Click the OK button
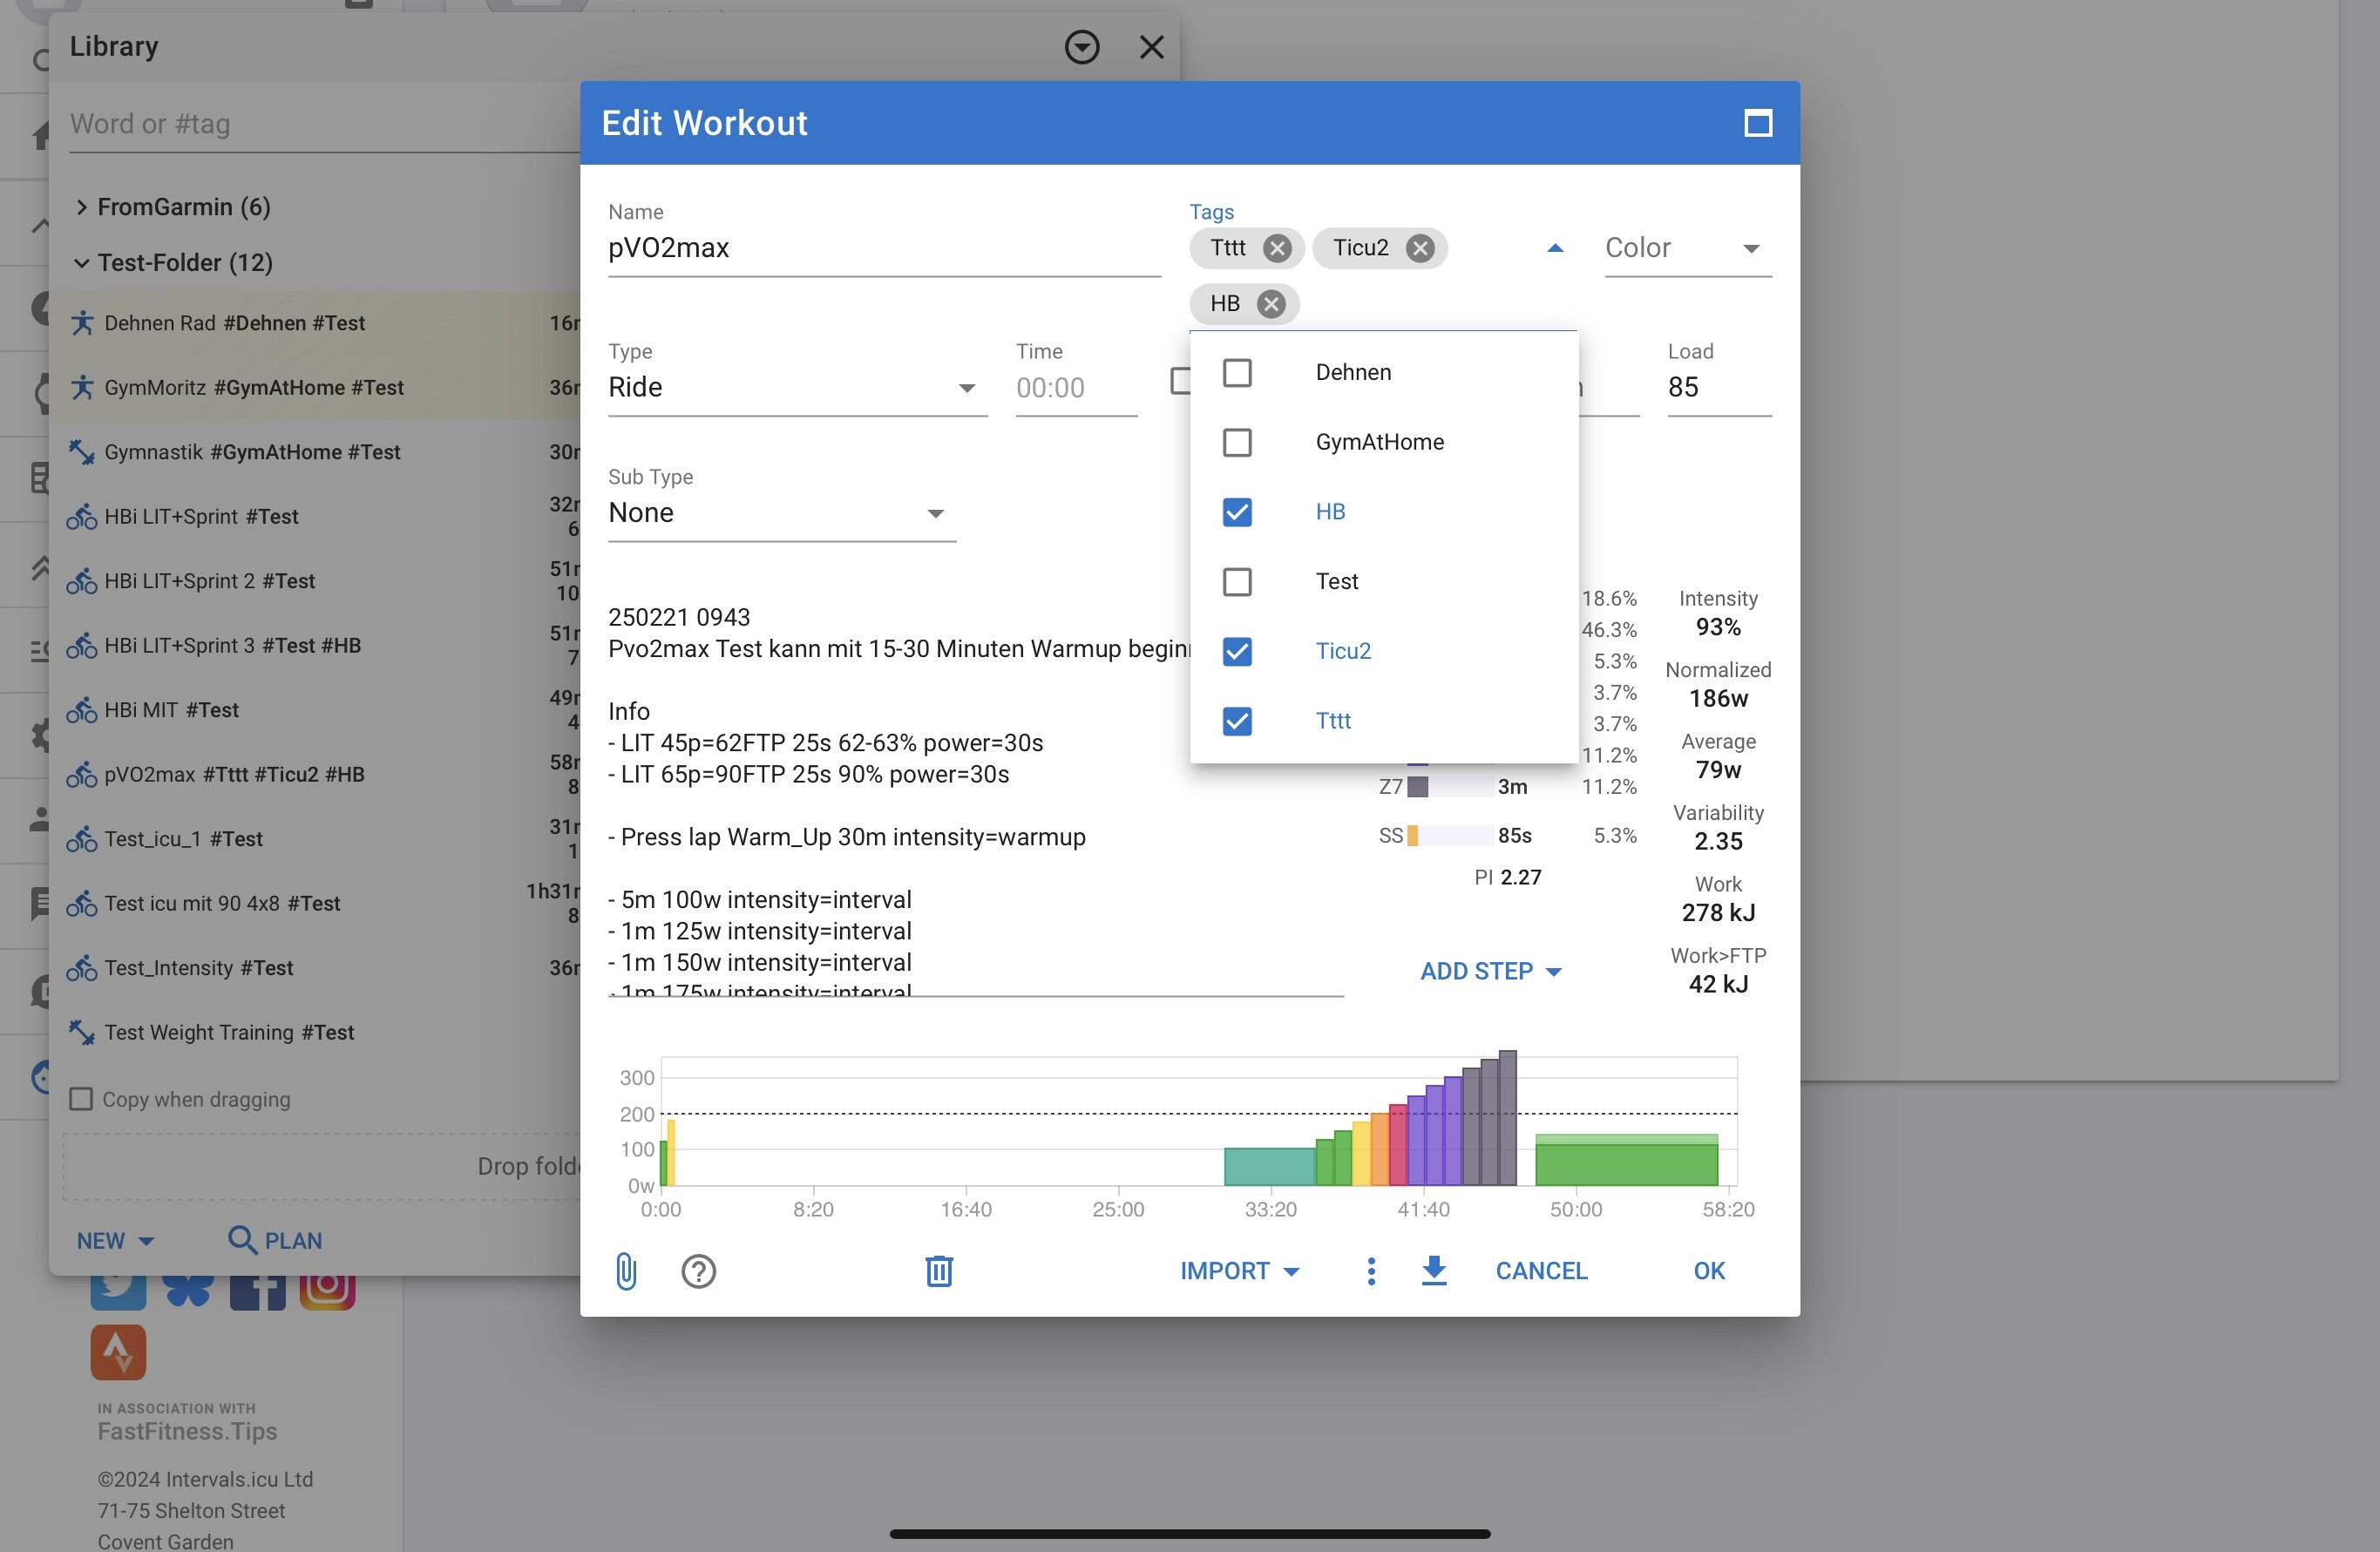Image resolution: width=2380 pixels, height=1552 pixels. [1708, 1271]
